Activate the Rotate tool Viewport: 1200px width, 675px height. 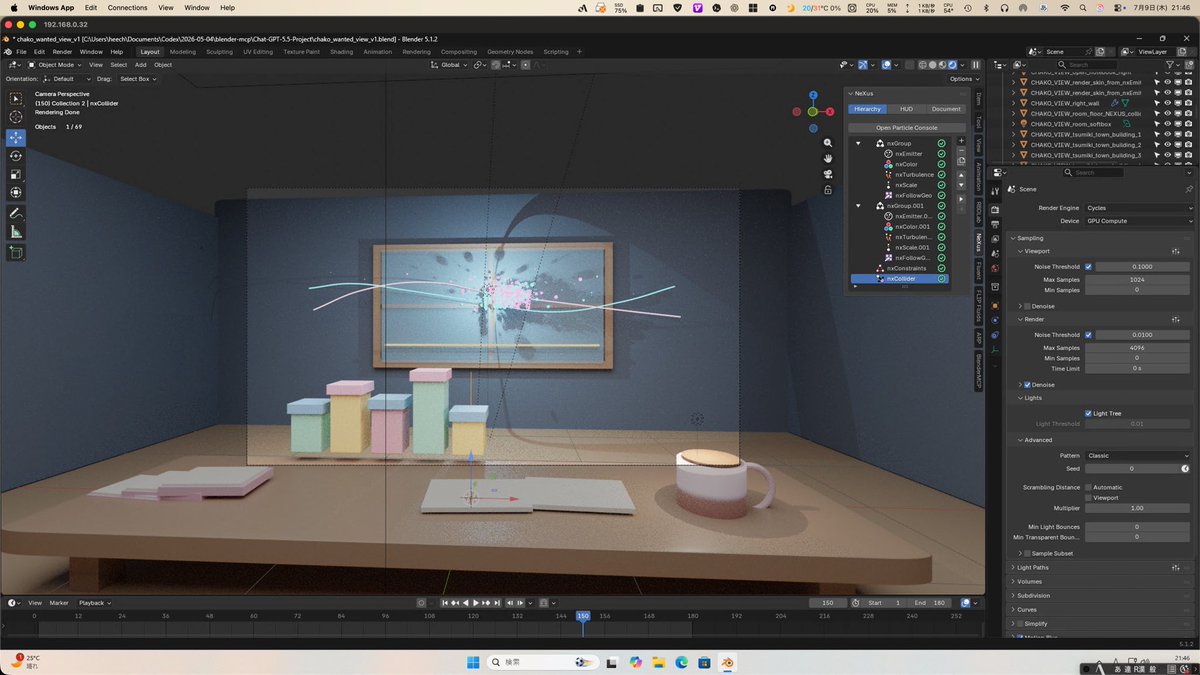pos(16,155)
